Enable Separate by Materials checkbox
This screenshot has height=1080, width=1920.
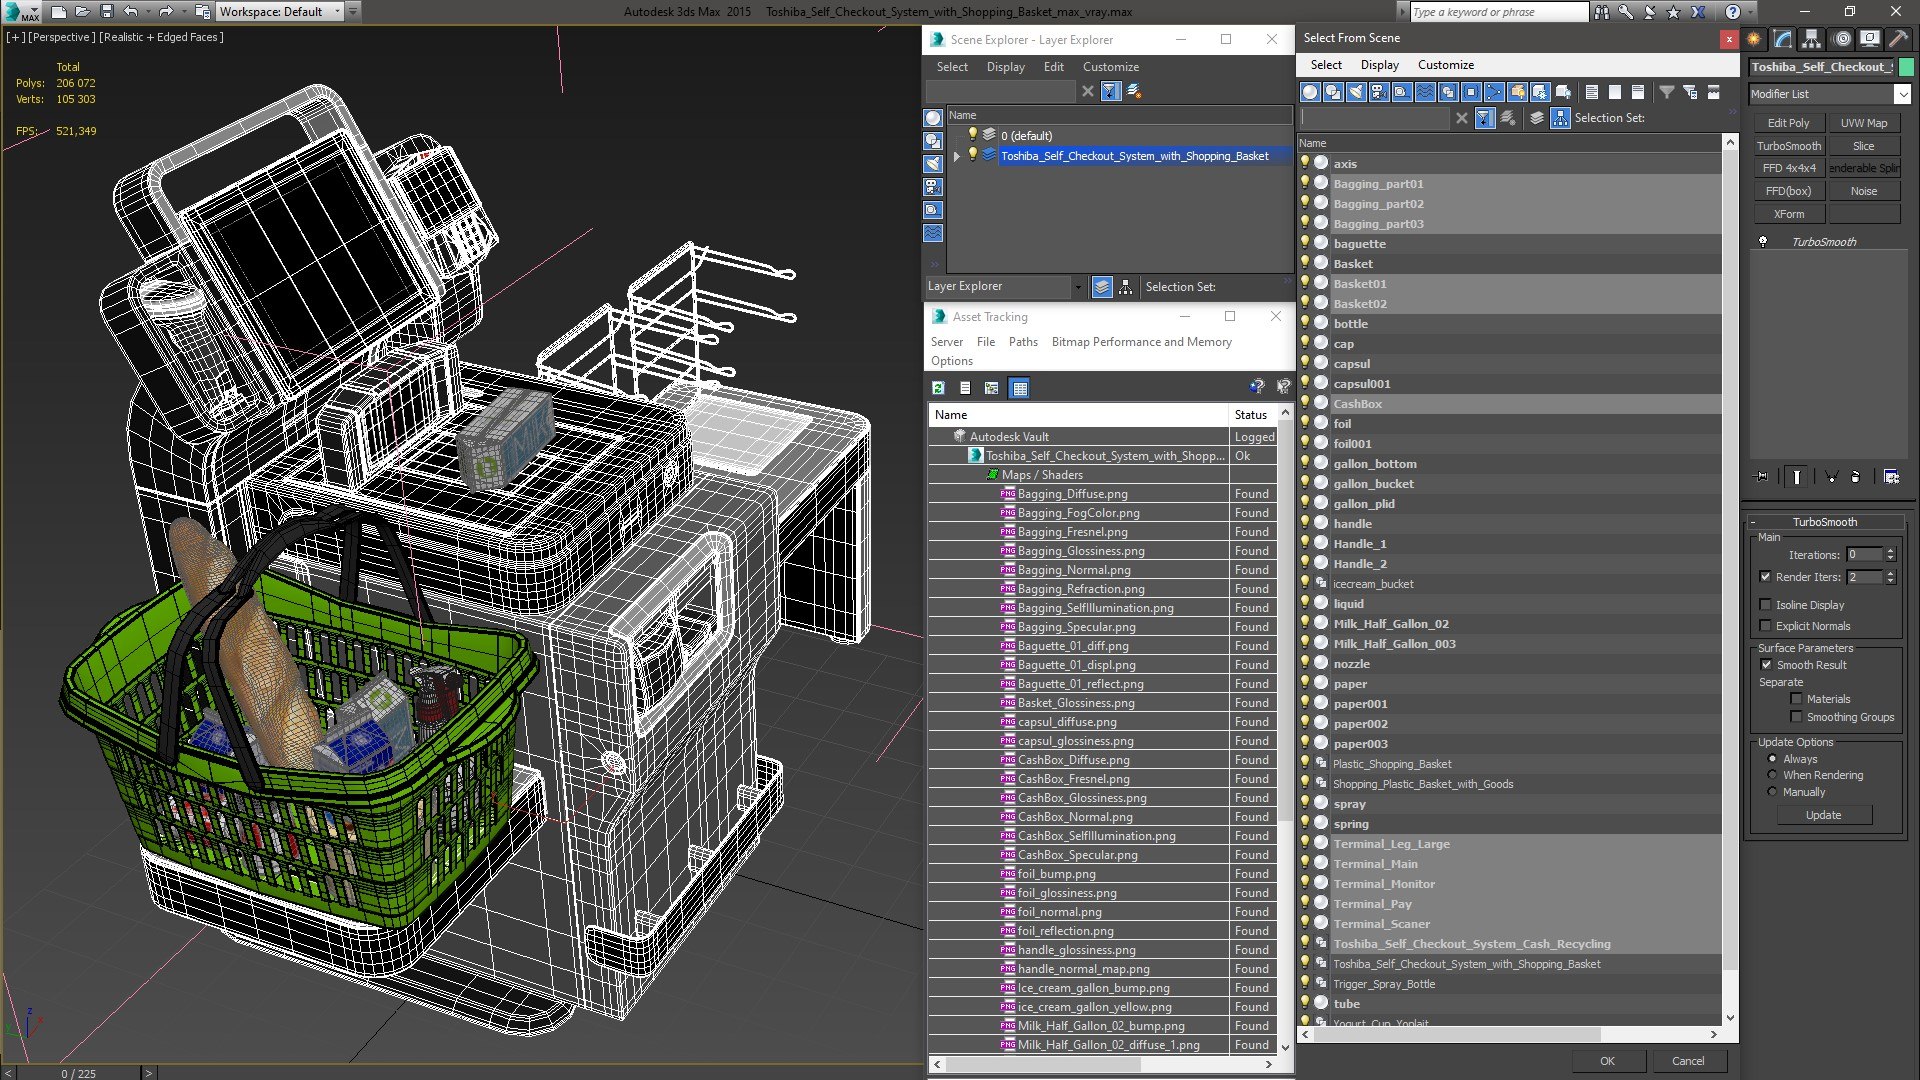pos(1796,699)
